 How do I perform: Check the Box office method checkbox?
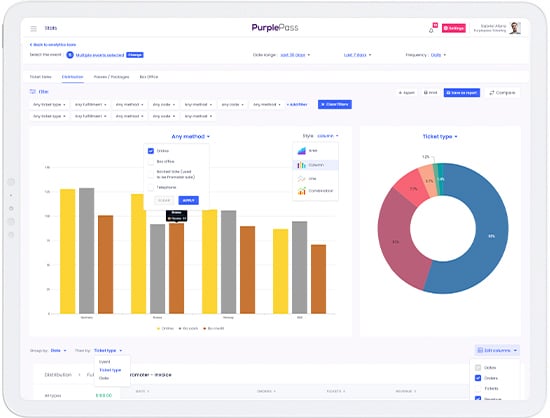click(151, 162)
